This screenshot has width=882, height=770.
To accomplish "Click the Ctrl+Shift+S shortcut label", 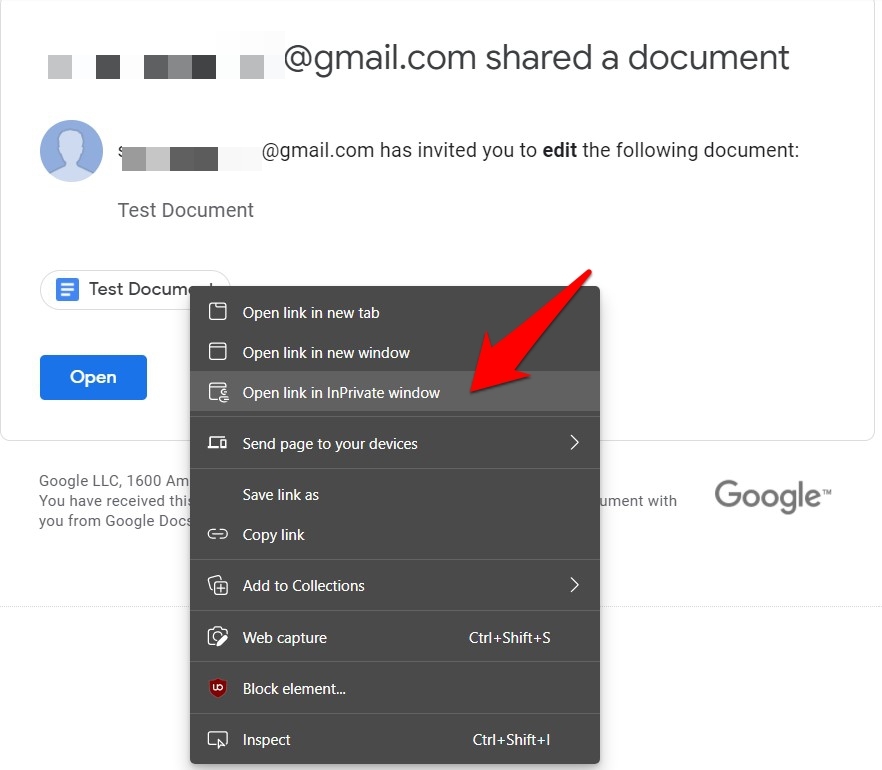I will point(510,637).
